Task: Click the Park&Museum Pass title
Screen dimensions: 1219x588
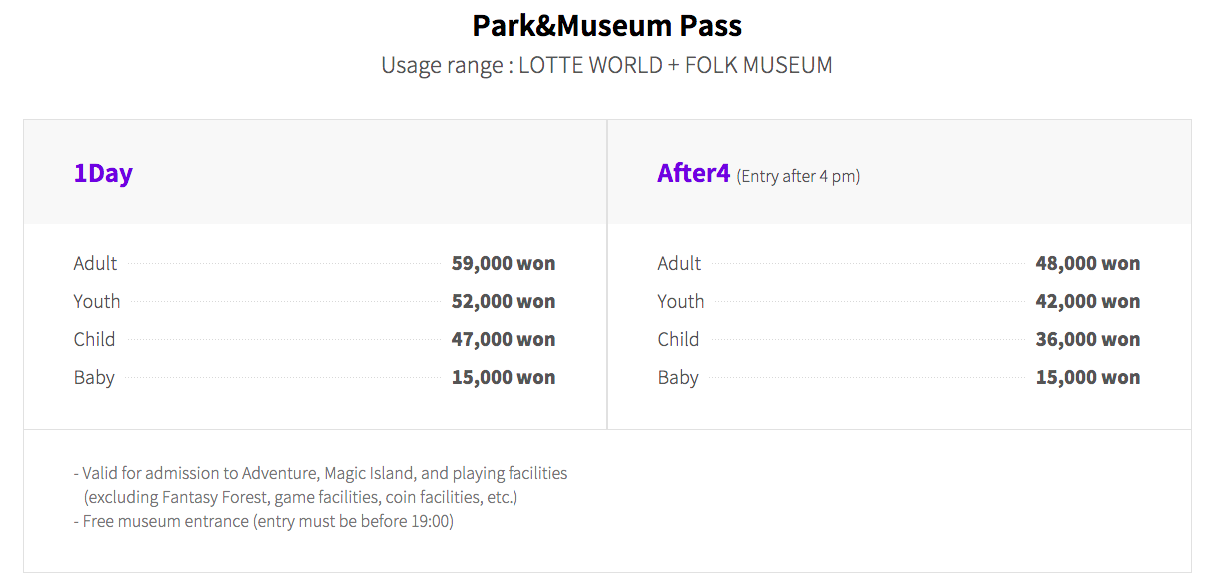Action: (607, 25)
